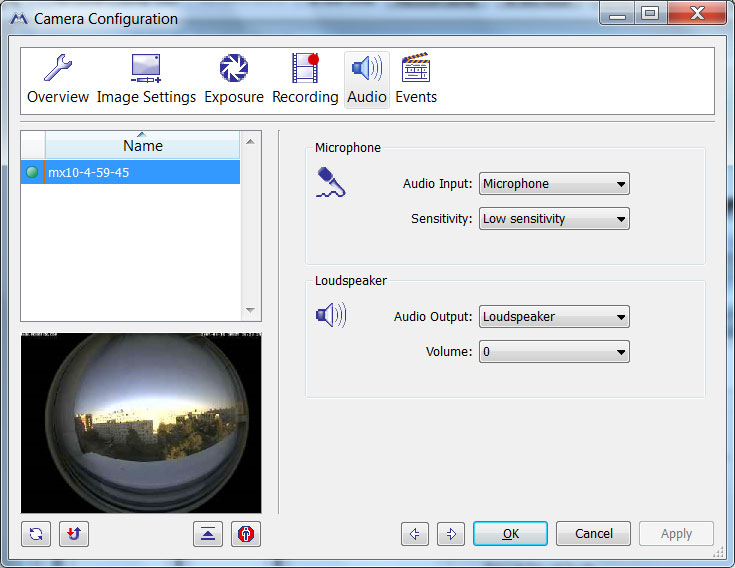Select the Events clapperboard icon
This screenshot has height=568, width=735.
pos(416,68)
